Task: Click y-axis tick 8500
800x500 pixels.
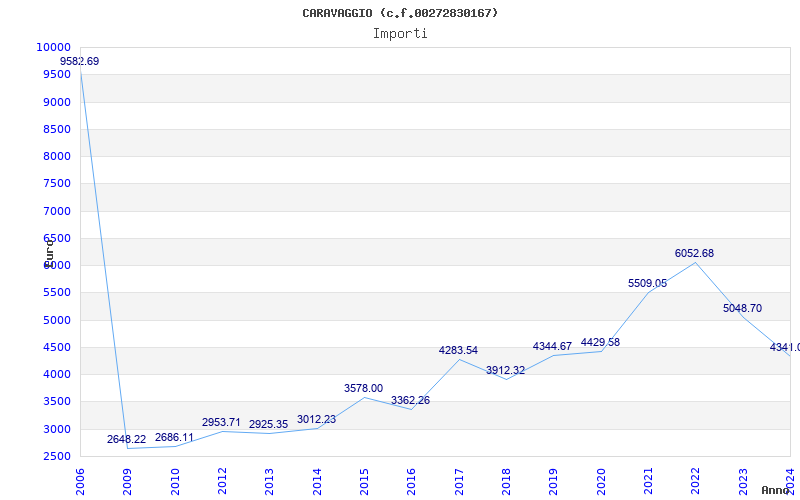Action: pyautogui.click(x=57, y=129)
